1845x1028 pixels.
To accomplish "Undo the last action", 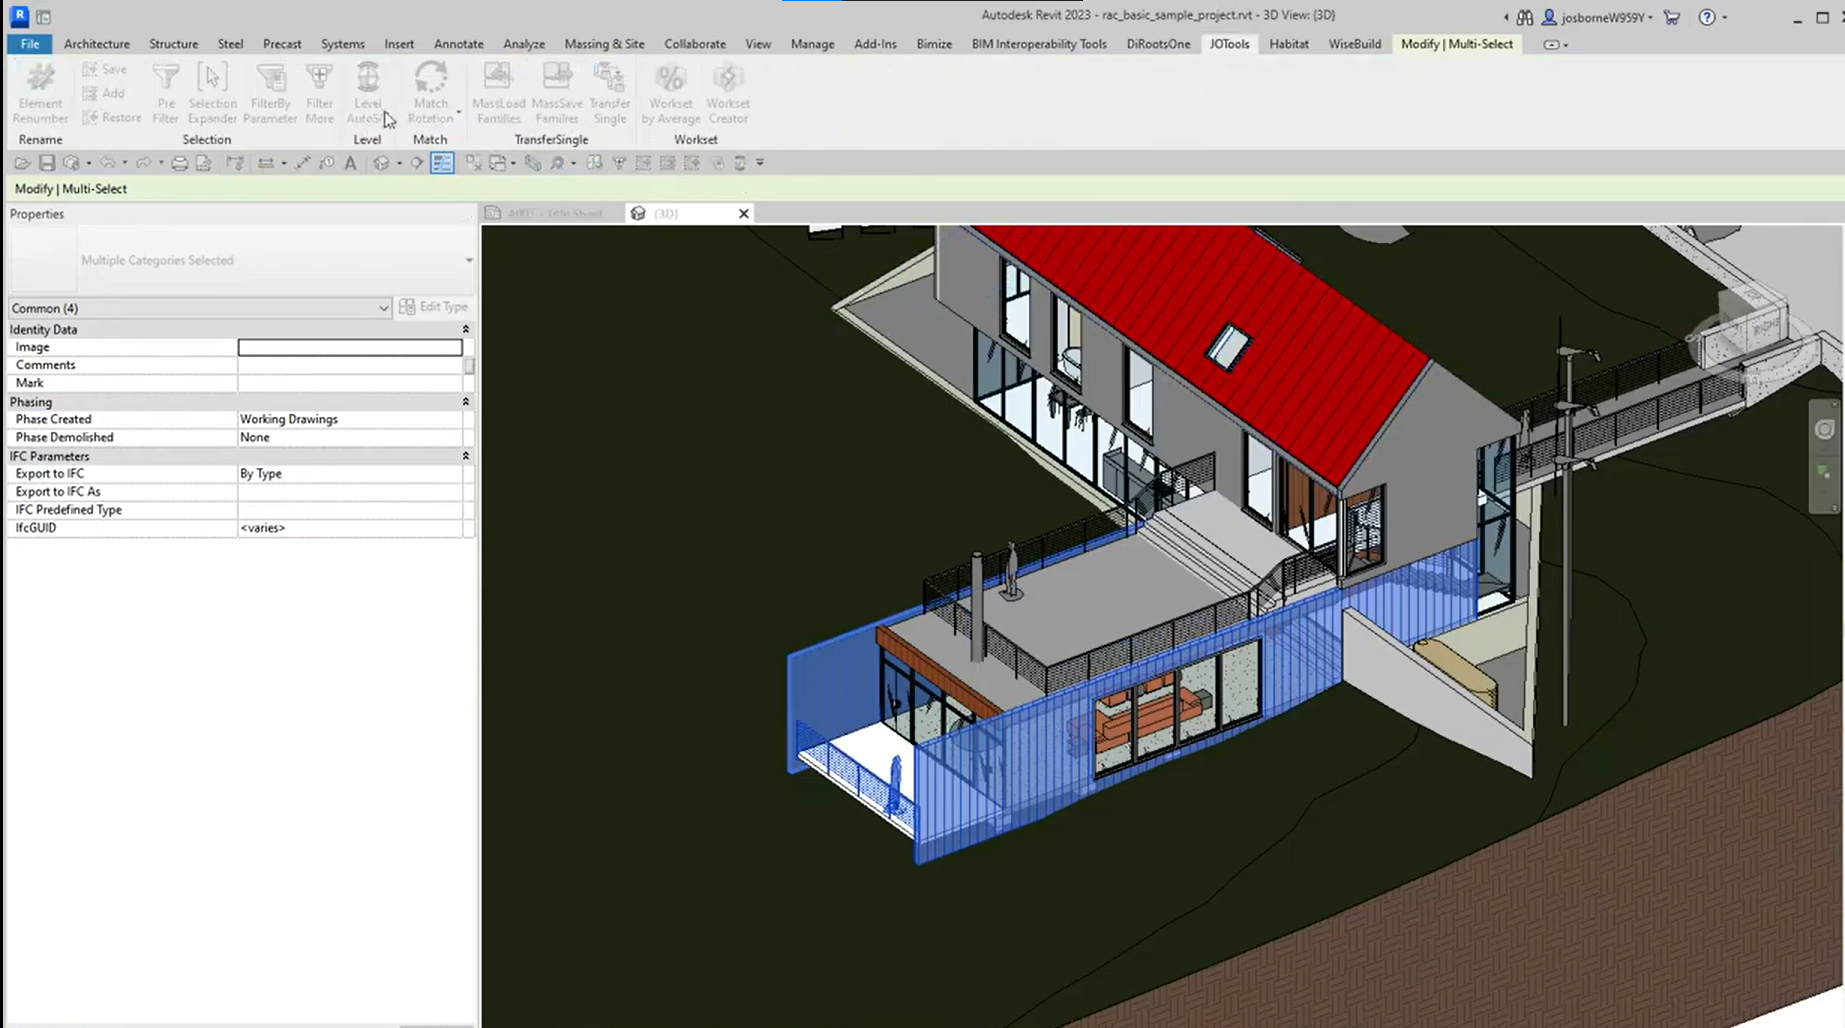I will (107, 163).
